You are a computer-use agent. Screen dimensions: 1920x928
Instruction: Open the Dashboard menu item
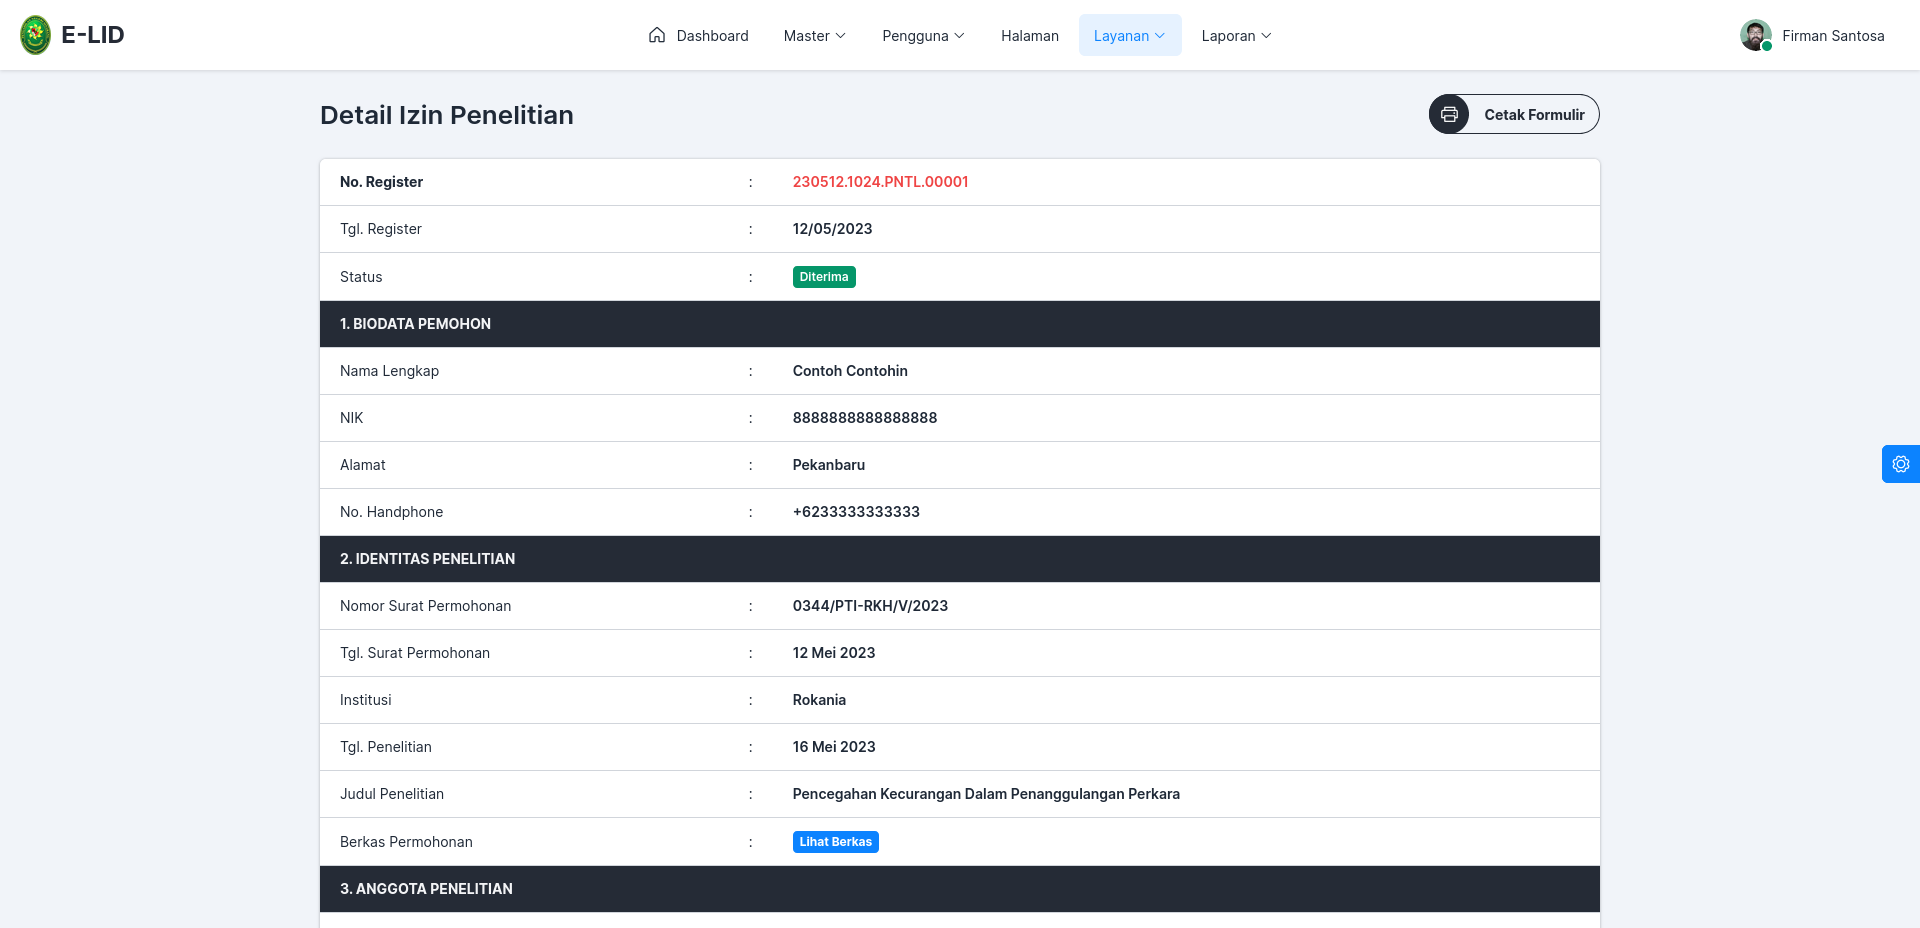tap(698, 35)
